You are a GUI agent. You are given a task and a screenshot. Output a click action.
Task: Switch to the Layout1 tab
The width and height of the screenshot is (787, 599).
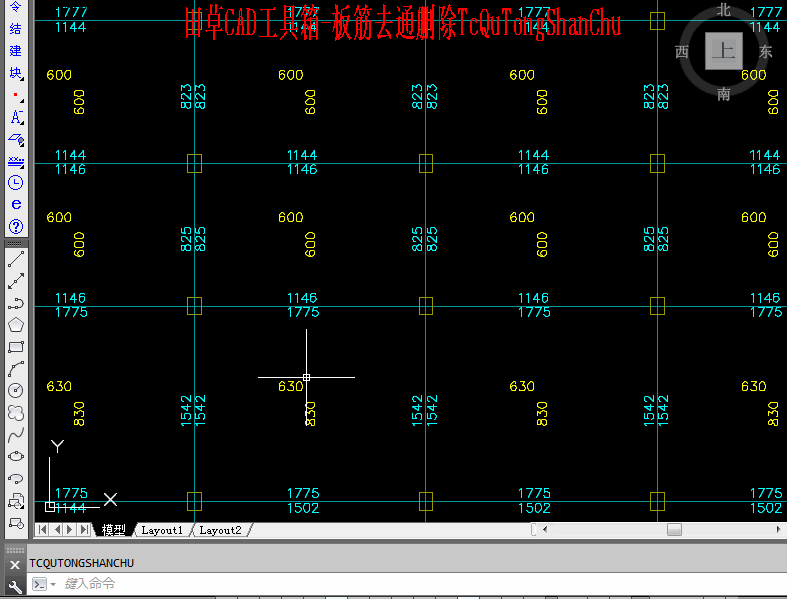(162, 530)
